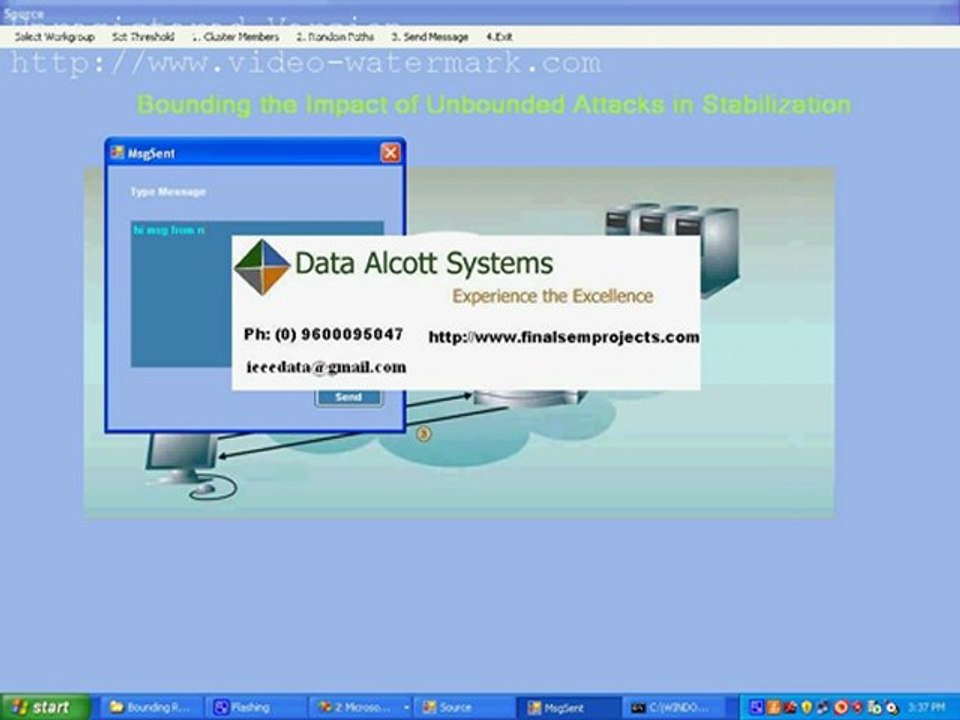Choose the 4.Exit menu item

pos(499,37)
